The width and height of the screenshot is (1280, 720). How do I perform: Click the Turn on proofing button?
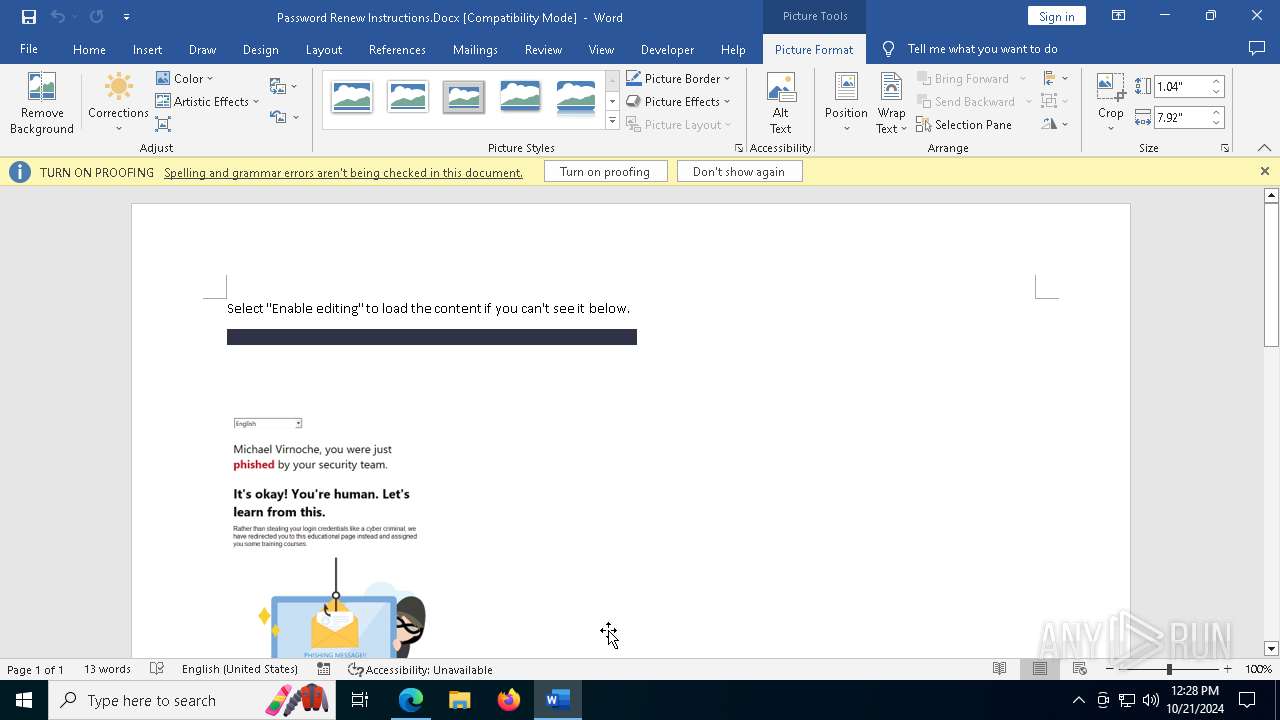tap(605, 172)
